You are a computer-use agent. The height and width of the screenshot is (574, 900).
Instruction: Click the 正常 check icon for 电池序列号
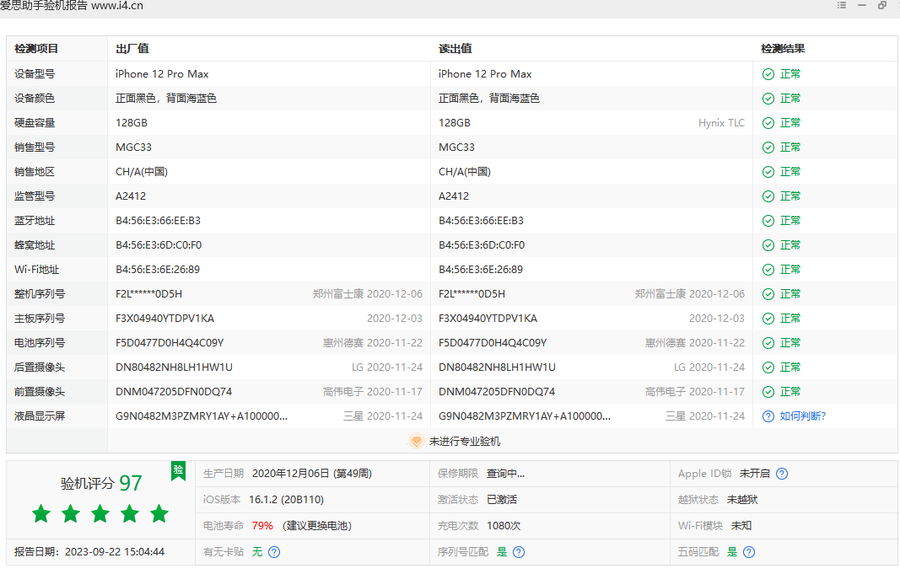tap(768, 343)
